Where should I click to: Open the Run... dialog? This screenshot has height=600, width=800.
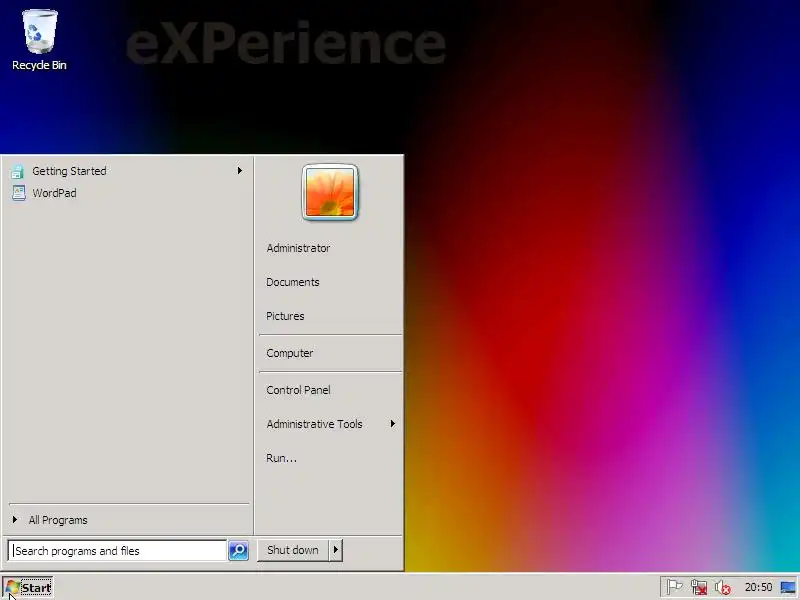point(281,458)
